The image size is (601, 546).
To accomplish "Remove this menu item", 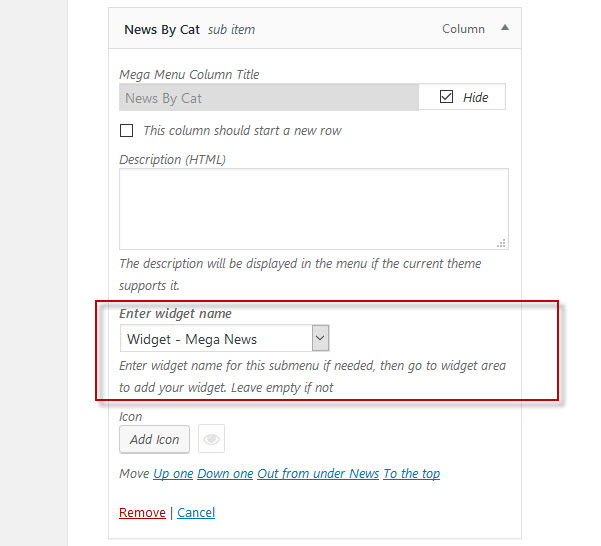I will click(x=142, y=512).
